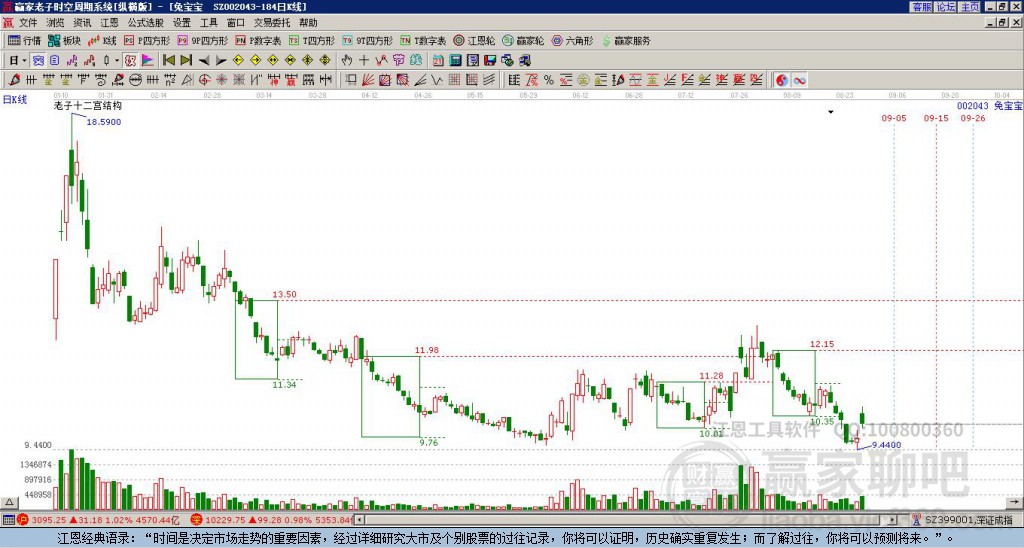Click the percent sign % tool
The width and height of the screenshot is (1024, 548).
click(x=549, y=80)
